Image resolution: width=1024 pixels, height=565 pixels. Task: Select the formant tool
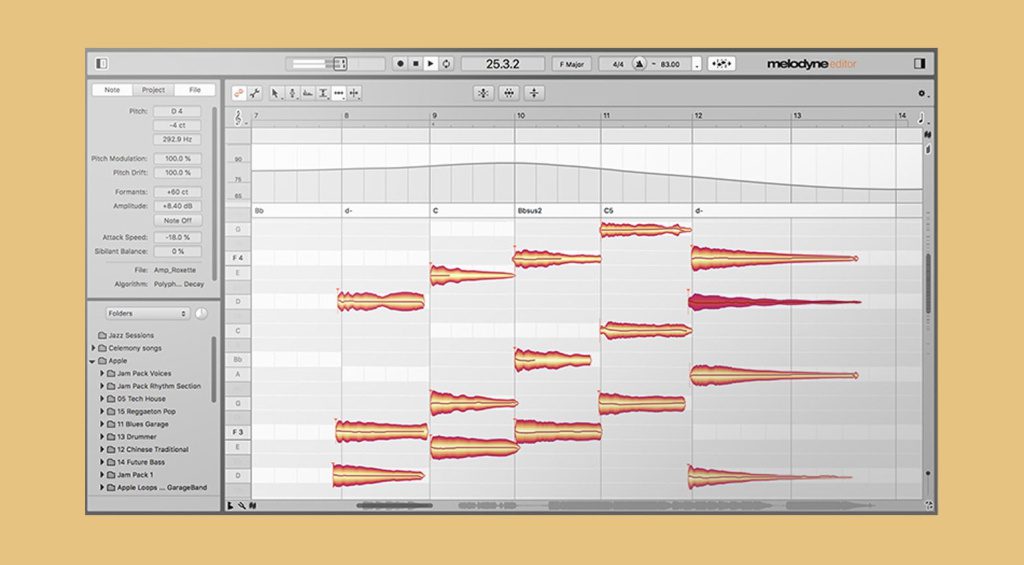pos(308,93)
